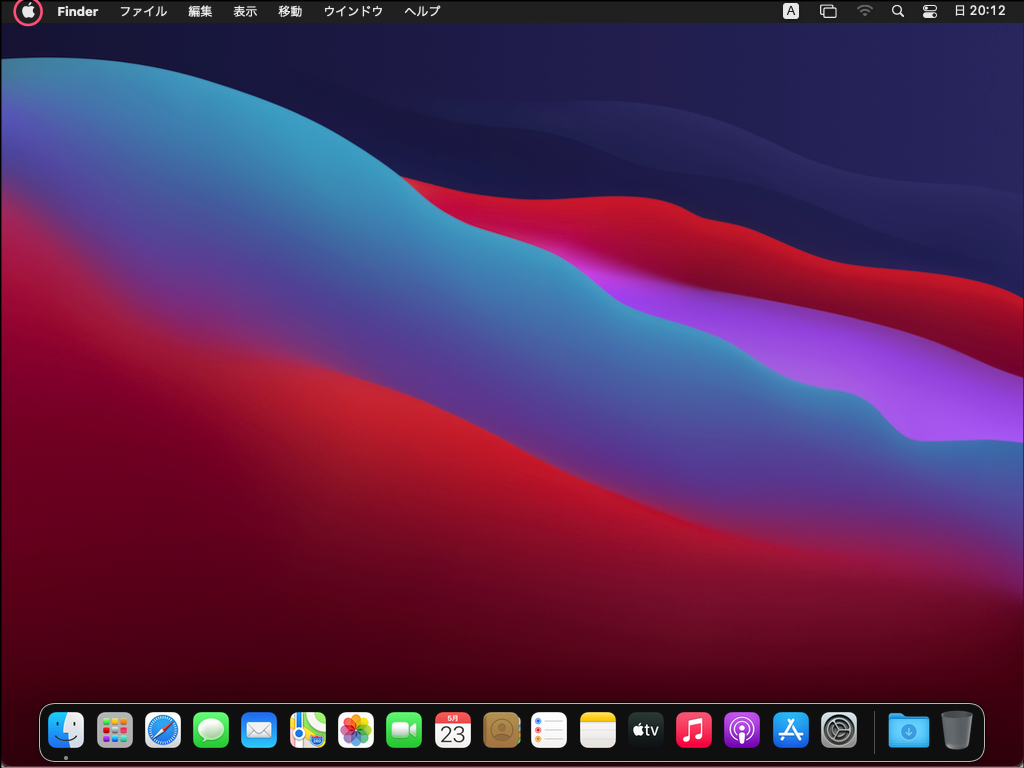The width and height of the screenshot is (1024, 768).
Task: Open Control Center icon
Action: tap(929, 11)
